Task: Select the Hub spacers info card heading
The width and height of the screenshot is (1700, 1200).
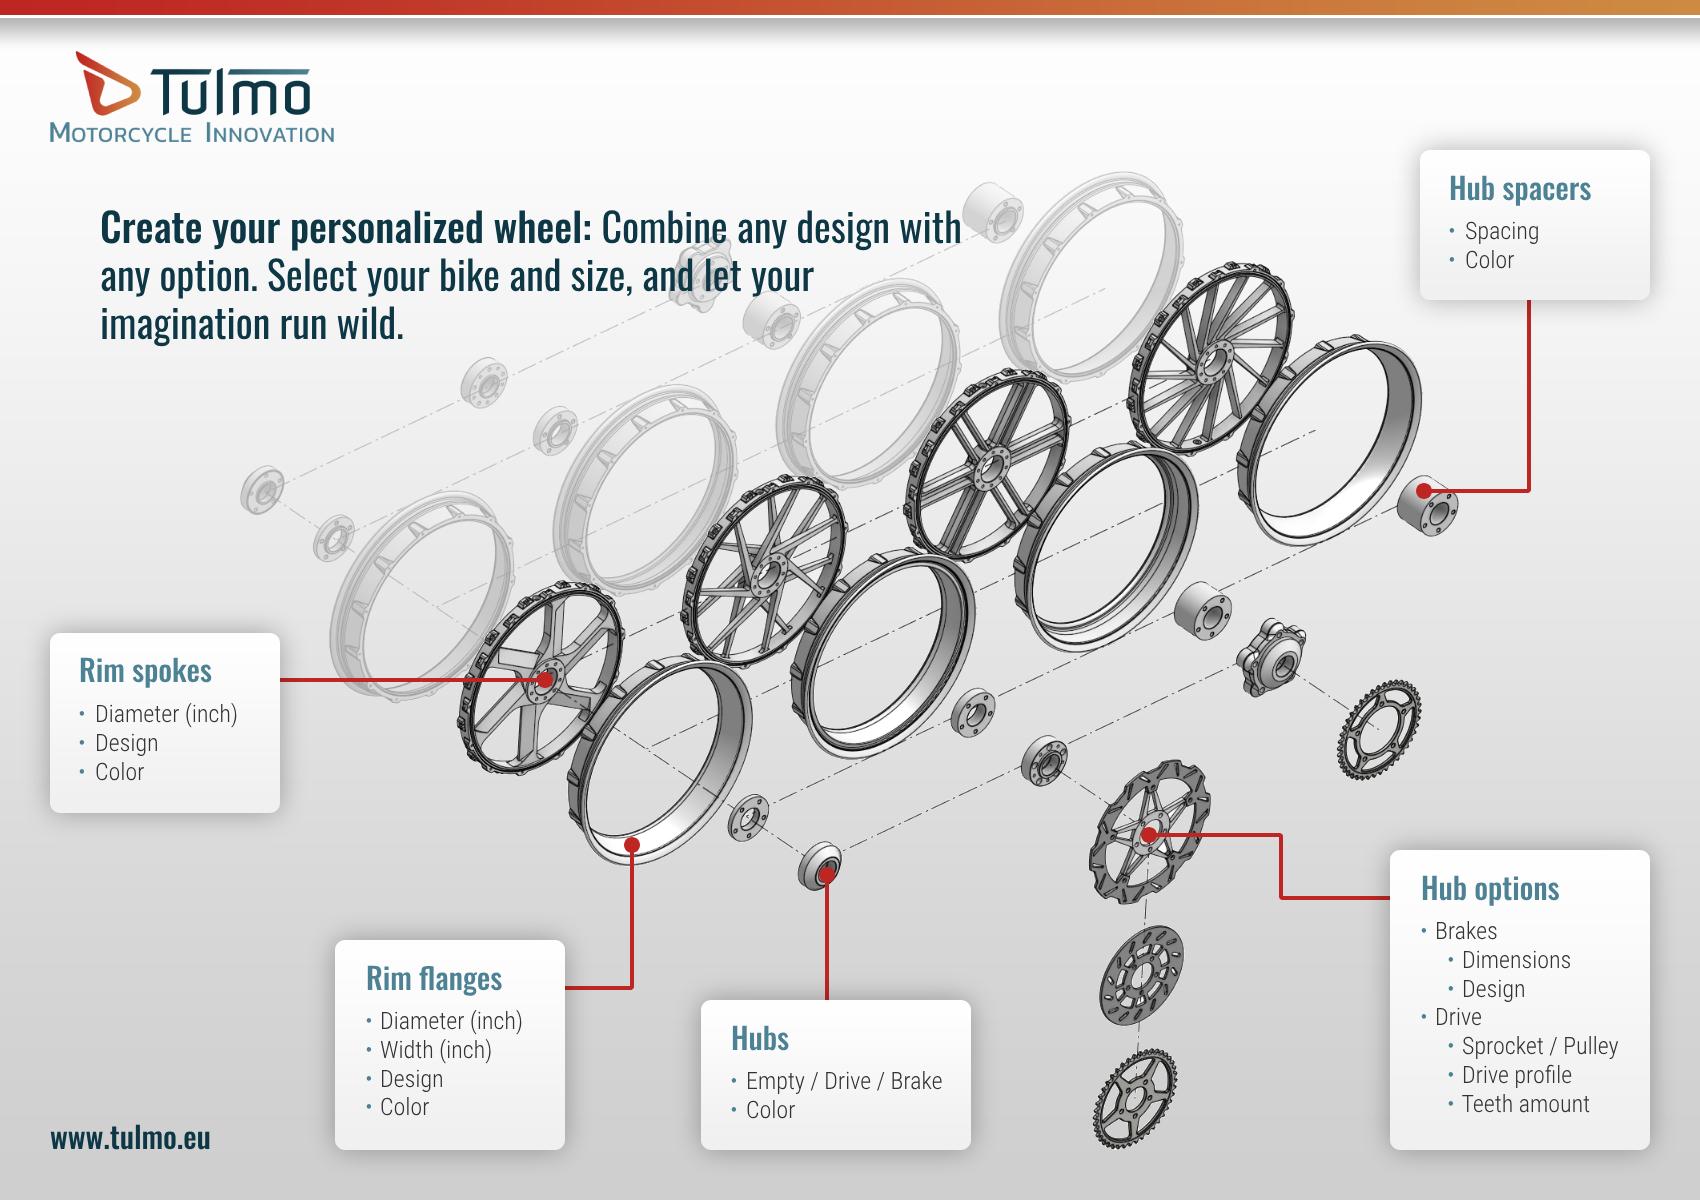Action: (x=1519, y=189)
